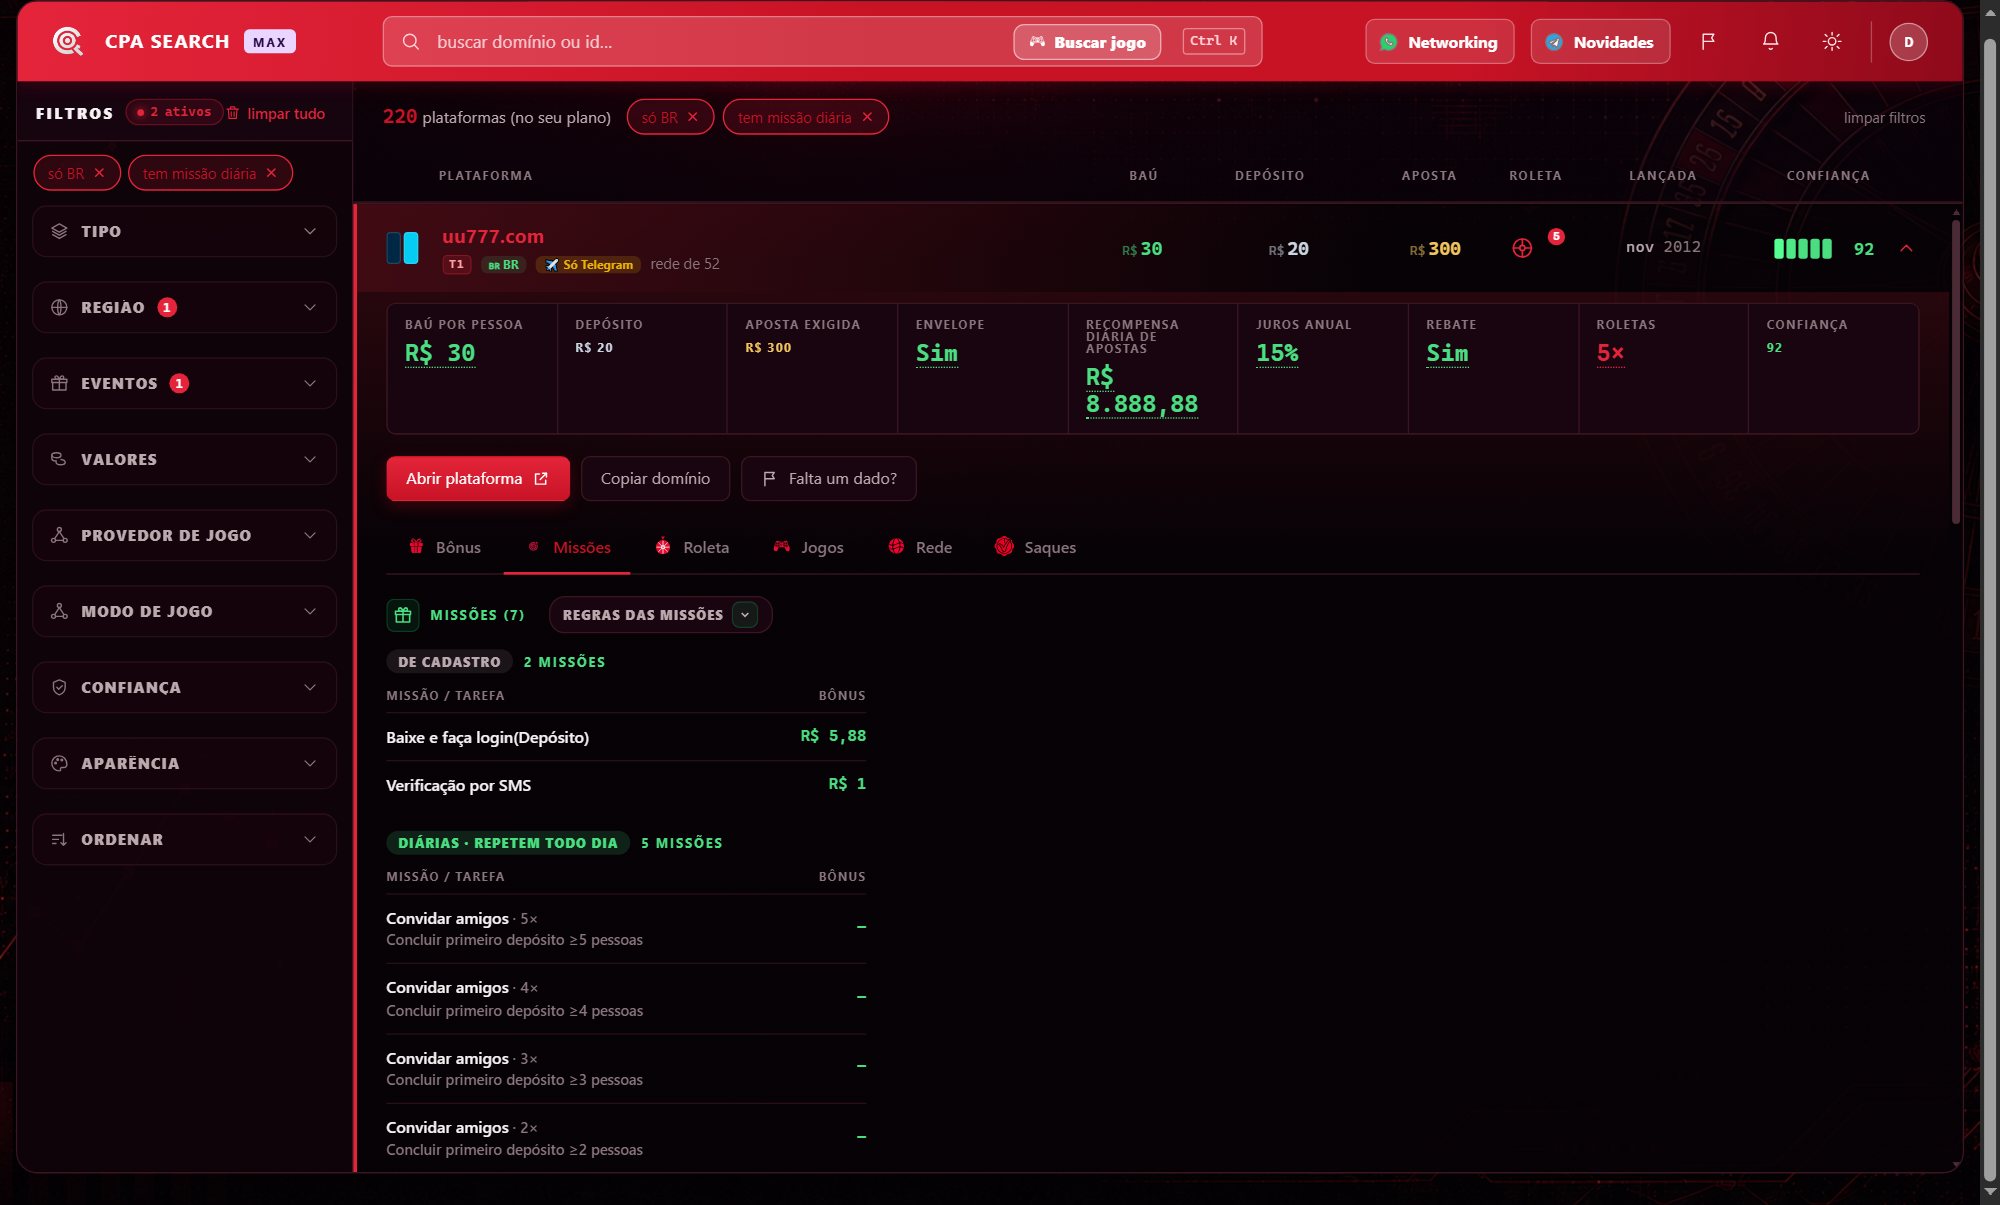
Task: Expand the Provedor de Jogo filter
Action: [x=184, y=535]
